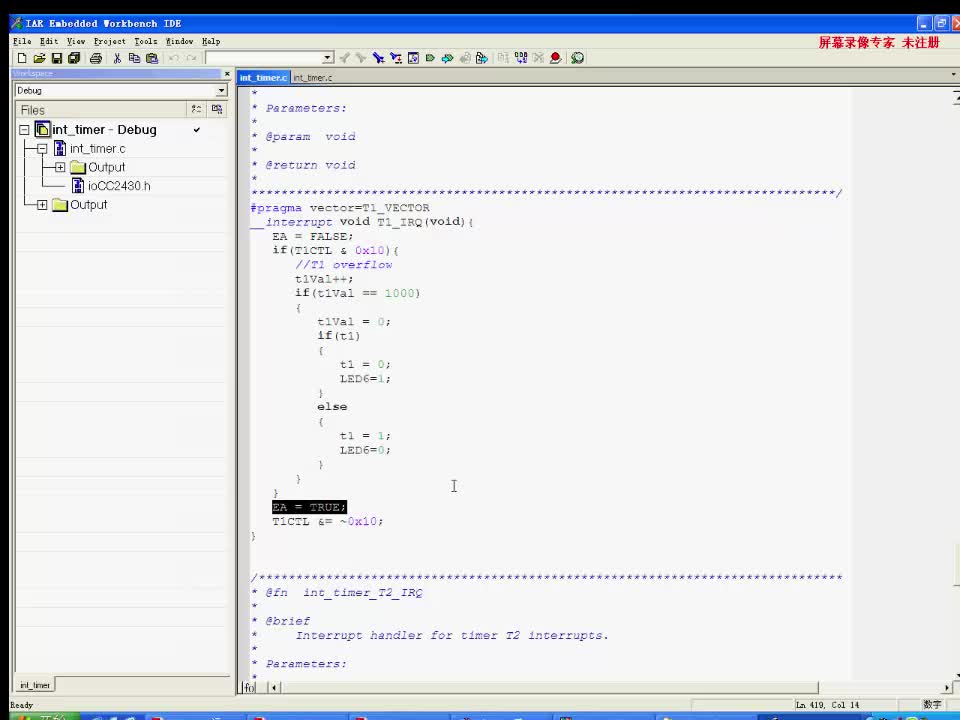Click the greyed Undo arrow icon
Screen dimensions: 960x720
(x=174, y=58)
